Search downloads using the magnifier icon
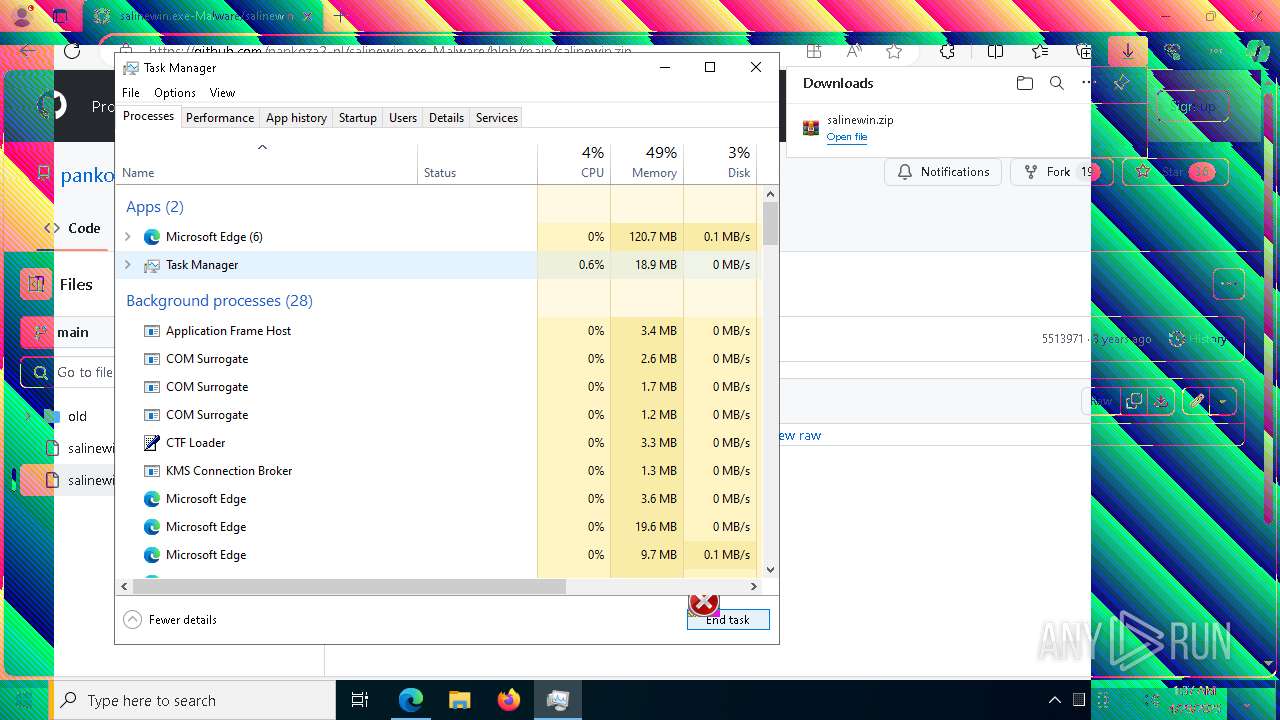This screenshot has height=720, width=1280. pos(1057,84)
